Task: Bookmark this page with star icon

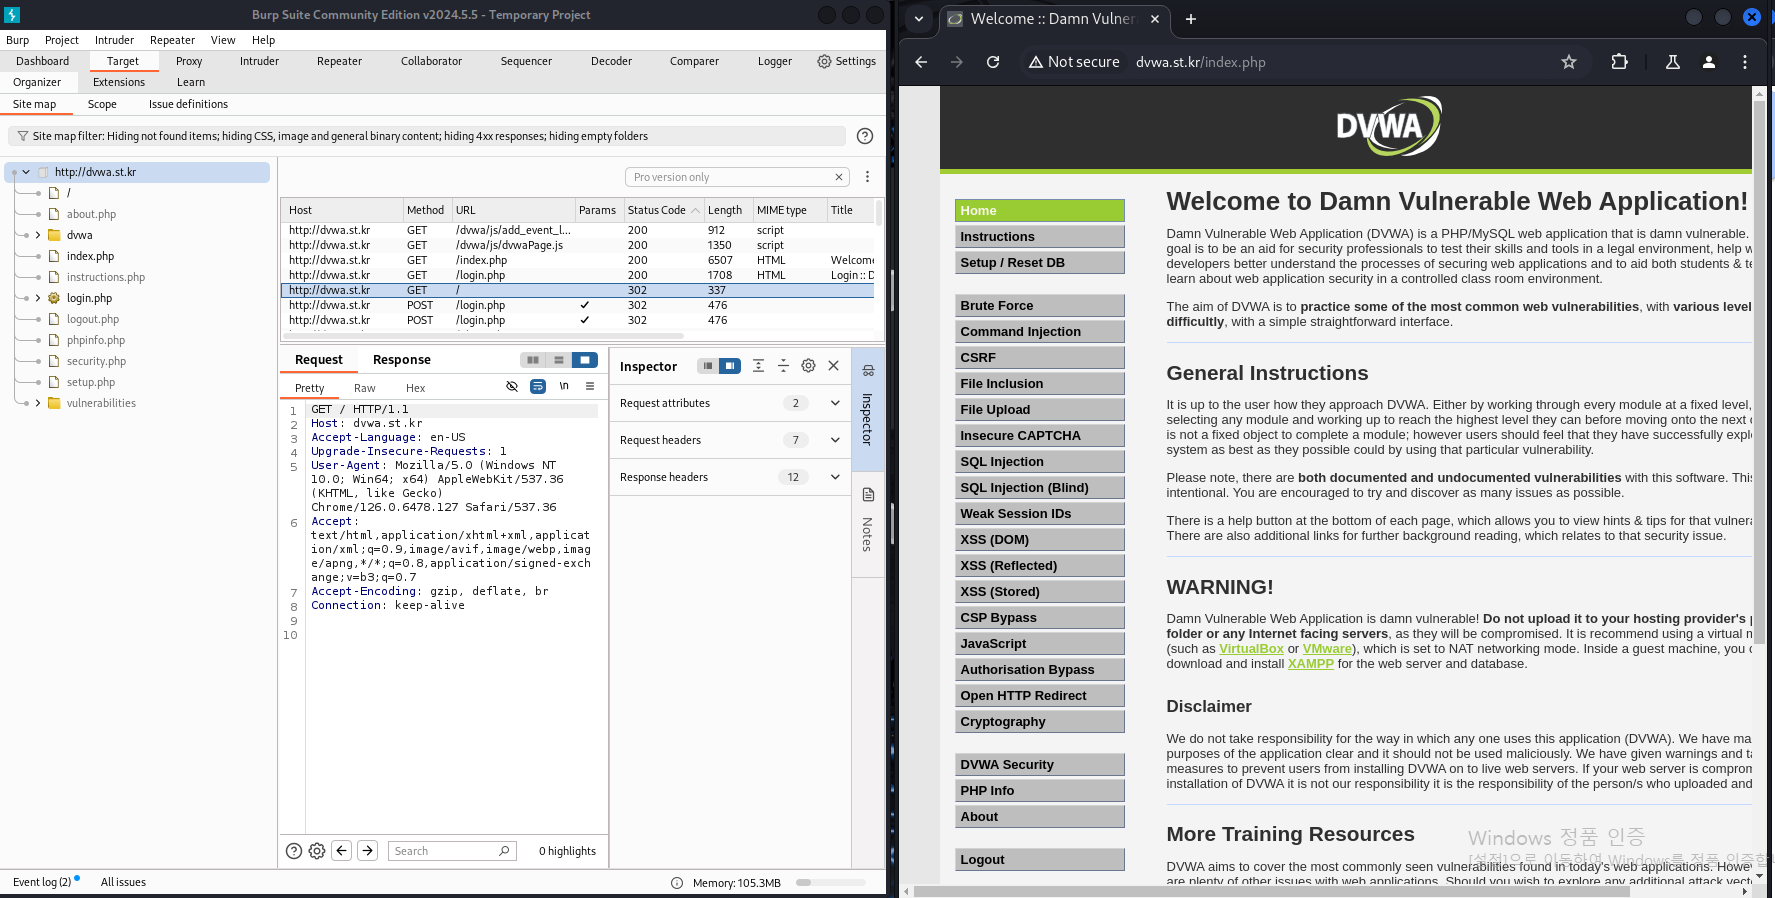Action: (x=1569, y=62)
